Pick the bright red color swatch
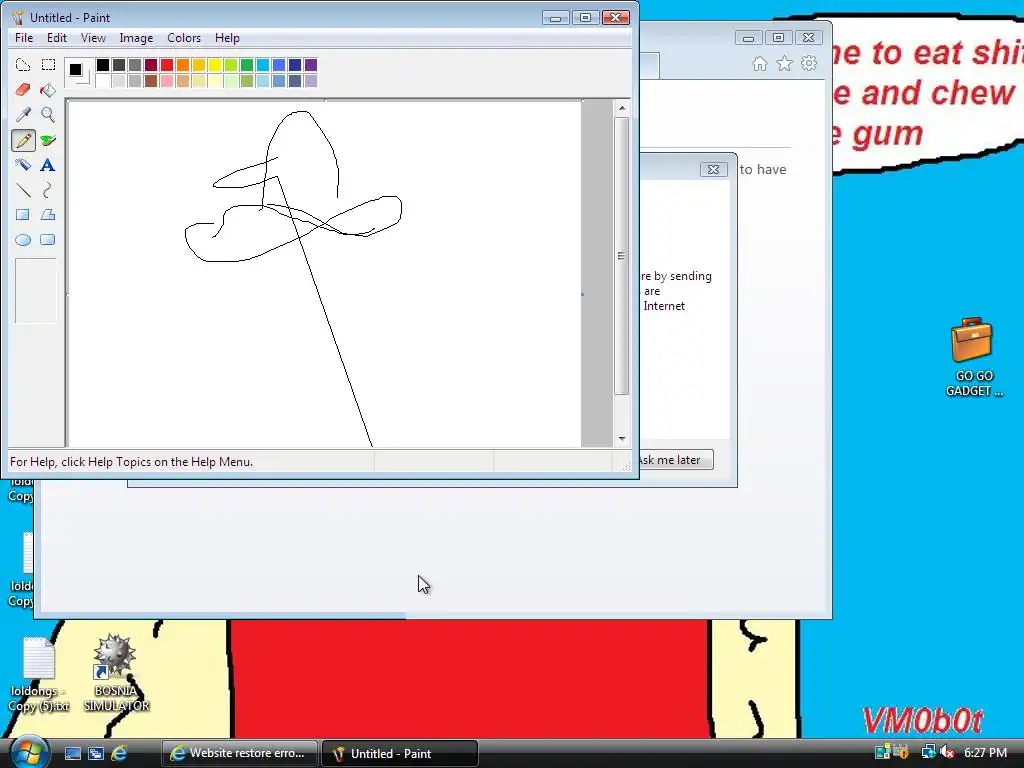The image size is (1024, 768). (167, 65)
